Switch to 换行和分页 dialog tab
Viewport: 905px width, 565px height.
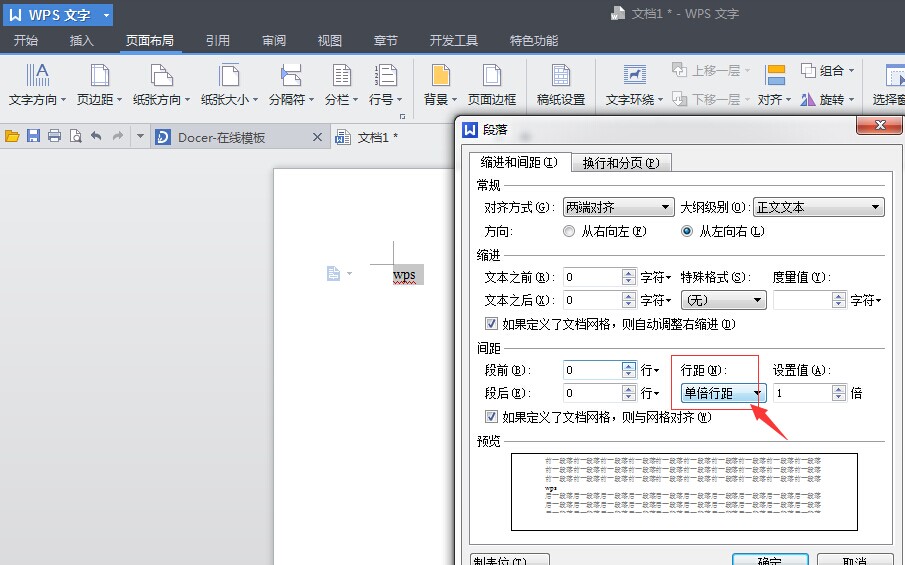621,163
